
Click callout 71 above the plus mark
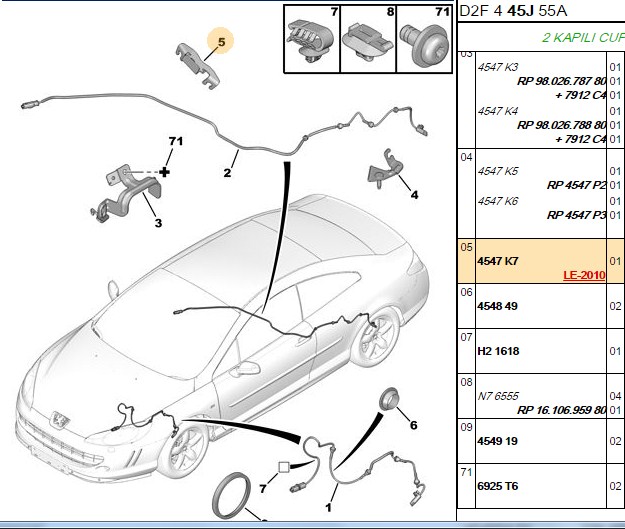(x=176, y=142)
